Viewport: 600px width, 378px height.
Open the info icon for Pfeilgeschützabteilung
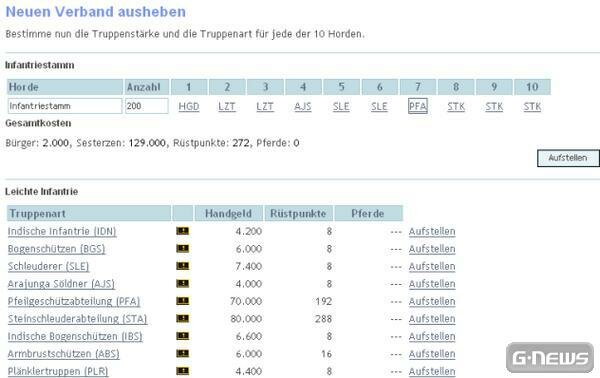coord(183,301)
